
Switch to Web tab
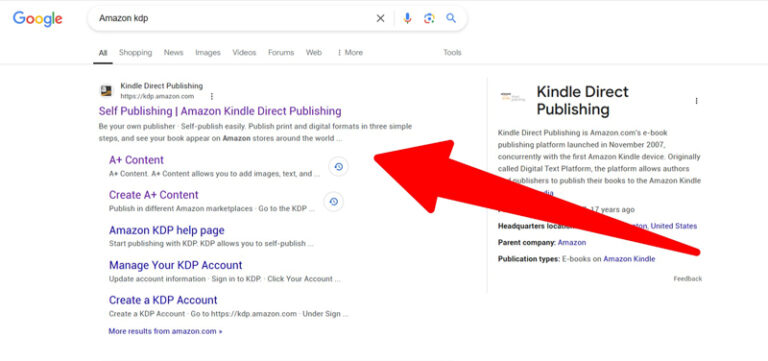314,52
